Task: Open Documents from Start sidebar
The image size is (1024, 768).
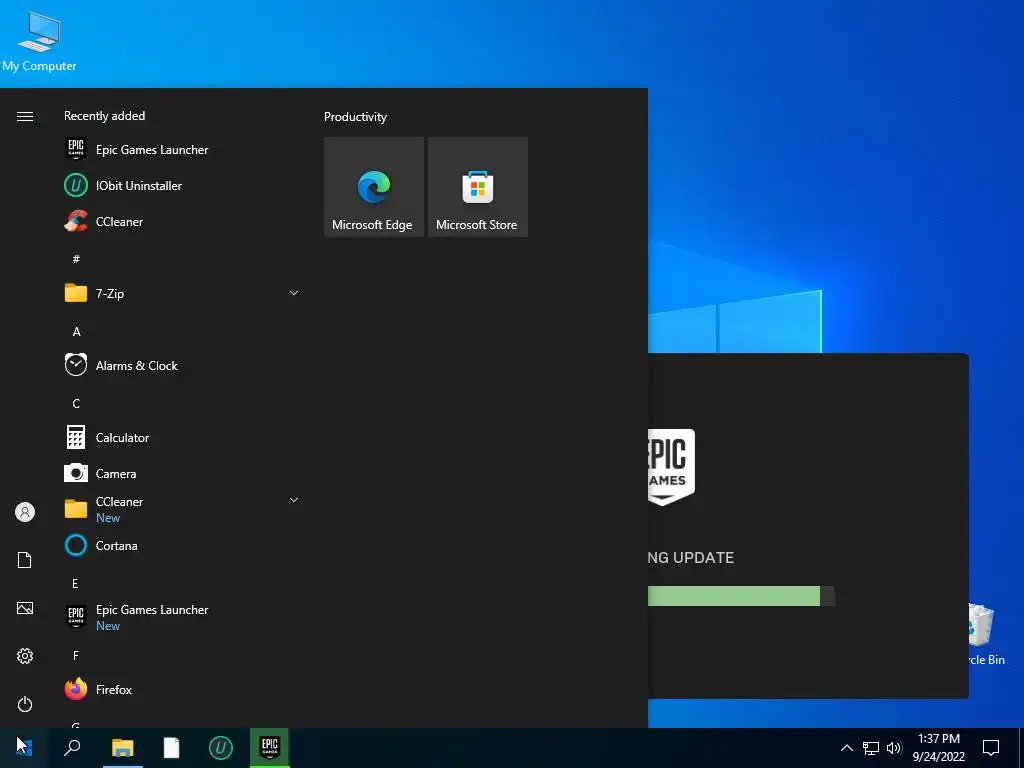Action: tap(25, 560)
